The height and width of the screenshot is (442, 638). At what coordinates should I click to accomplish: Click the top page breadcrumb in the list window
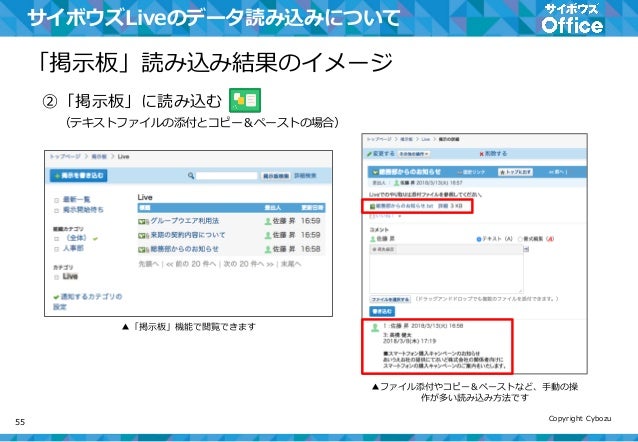pyautogui.click(x=65, y=157)
